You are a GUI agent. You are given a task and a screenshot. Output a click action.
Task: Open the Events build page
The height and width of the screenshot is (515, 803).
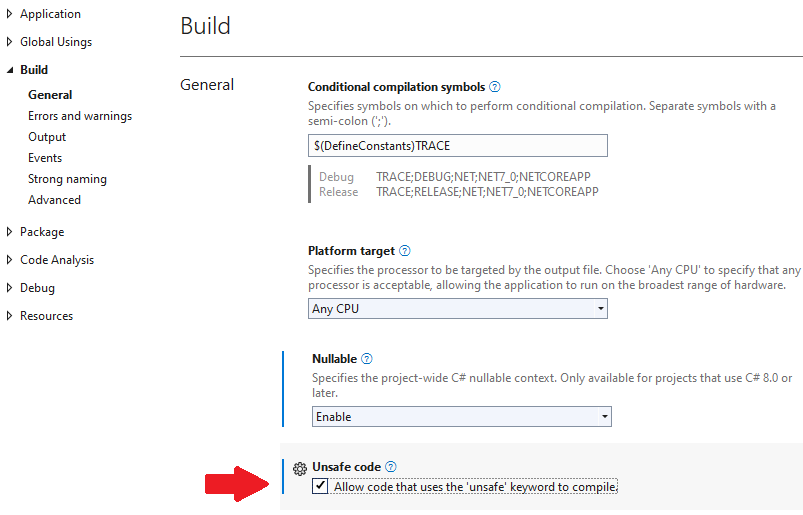(45, 158)
